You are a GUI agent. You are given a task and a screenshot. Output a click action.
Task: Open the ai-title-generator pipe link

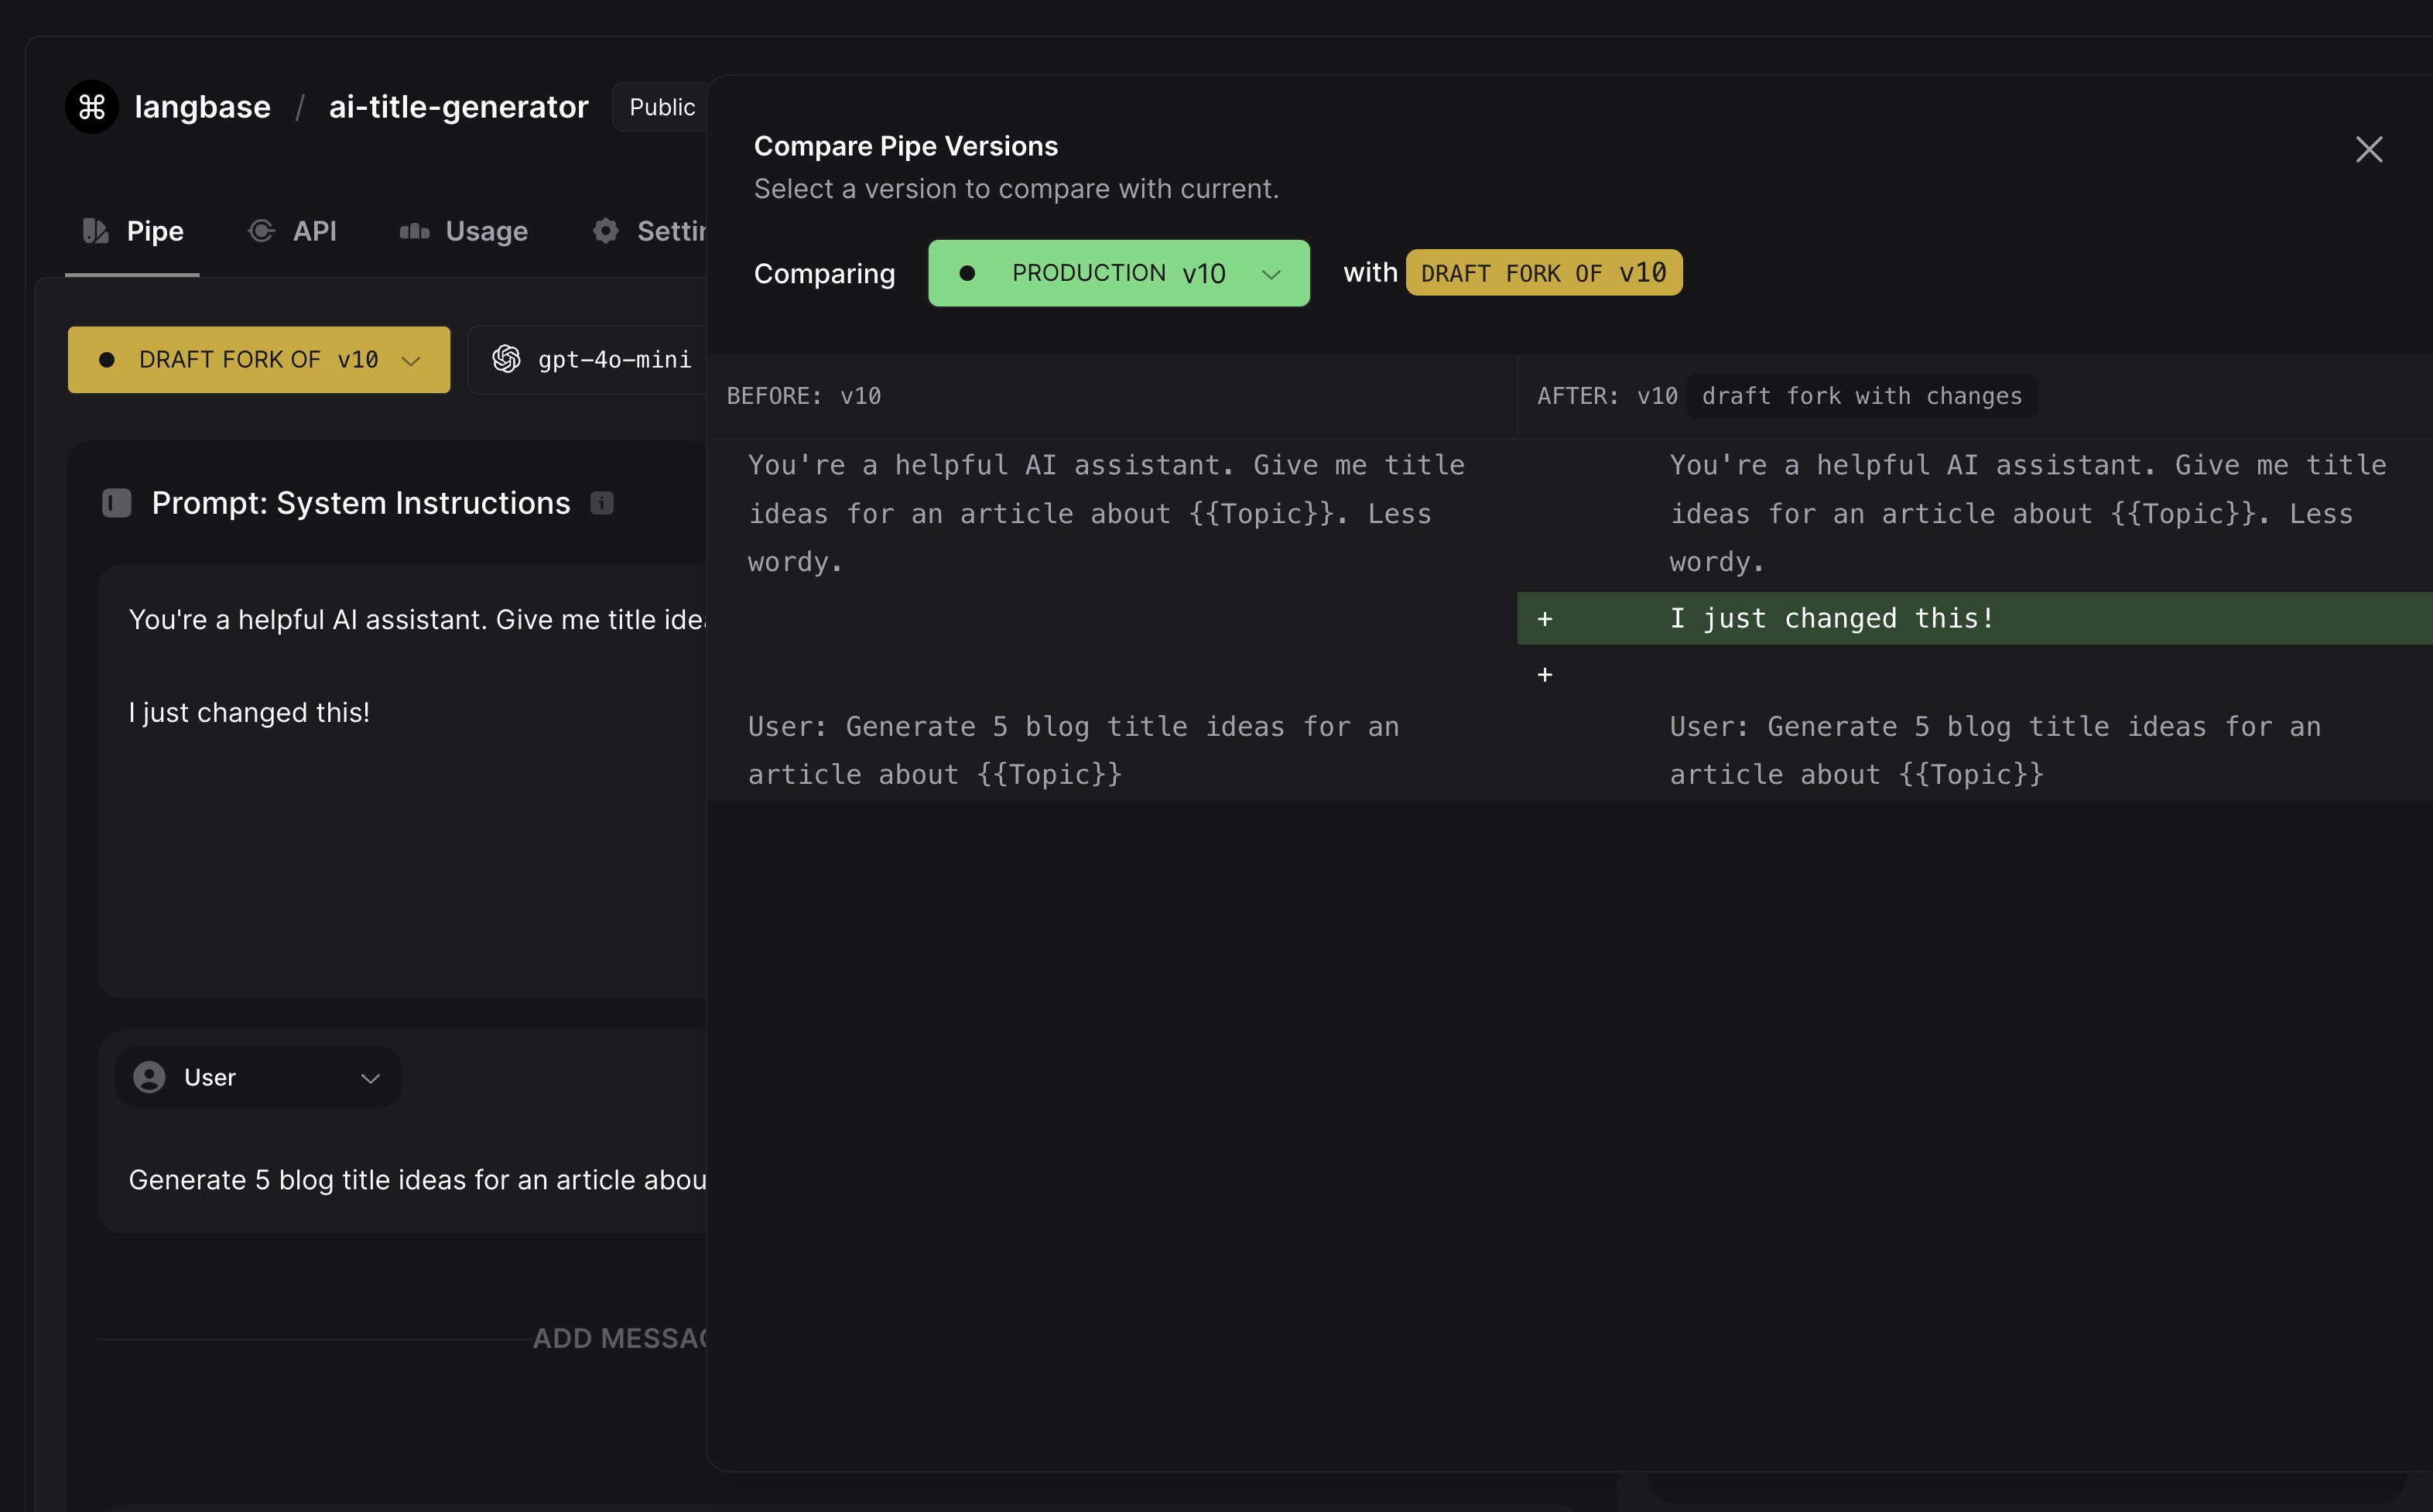(x=458, y=107)
